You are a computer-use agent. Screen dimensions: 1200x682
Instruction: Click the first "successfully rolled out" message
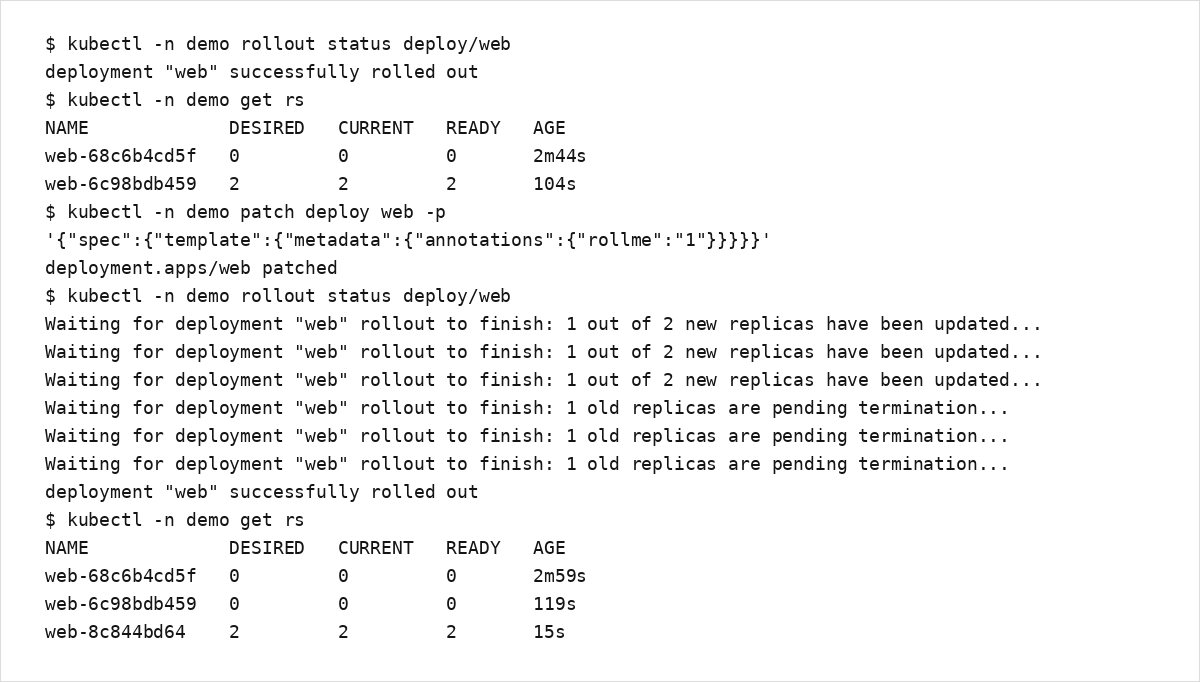point(262,72)
